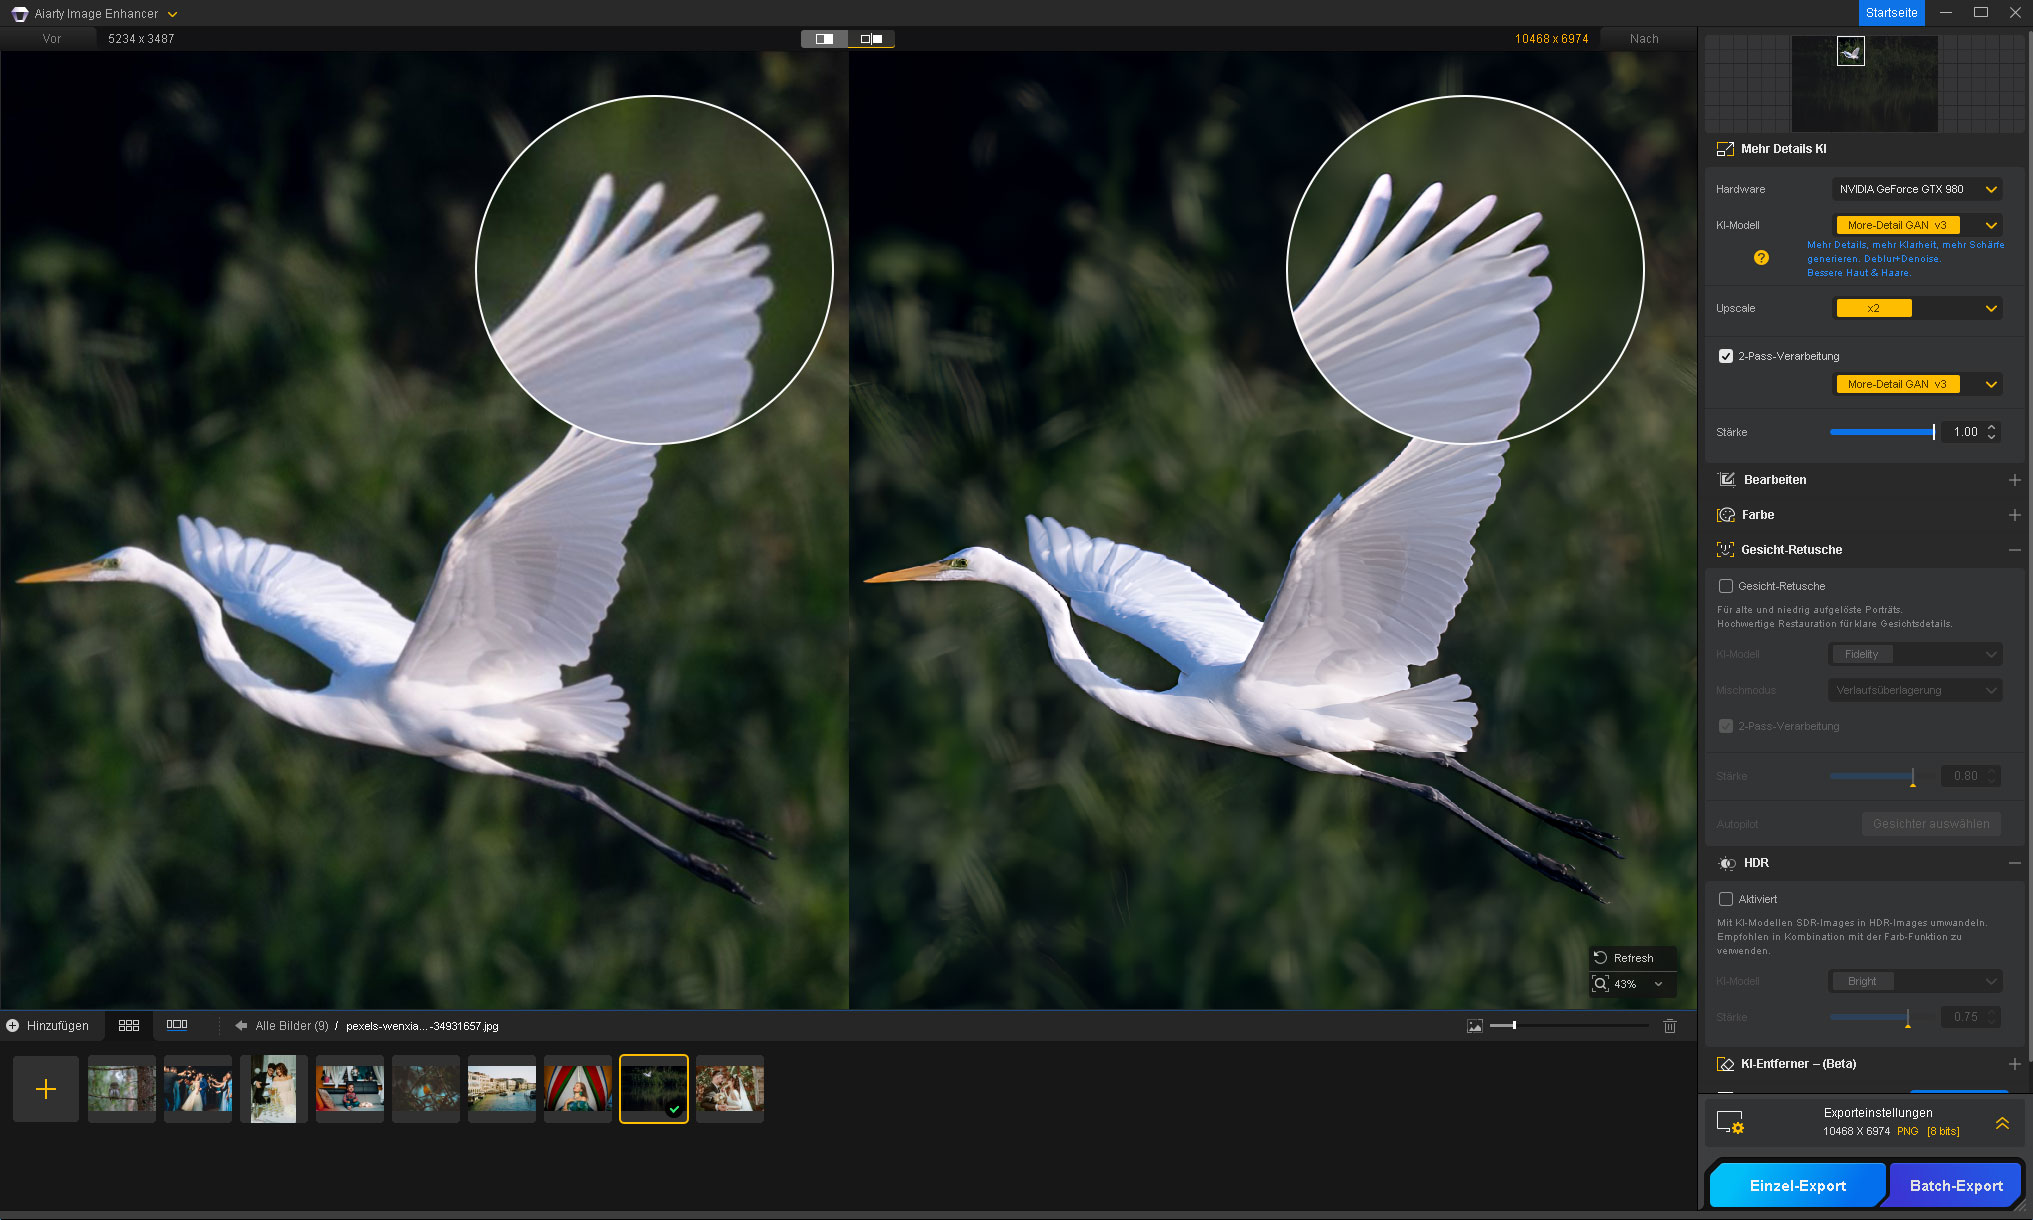Screen dimensions: 2033x1220
Task: Click thumbnail size image icon
Action: click(x=1474, y=1026)
